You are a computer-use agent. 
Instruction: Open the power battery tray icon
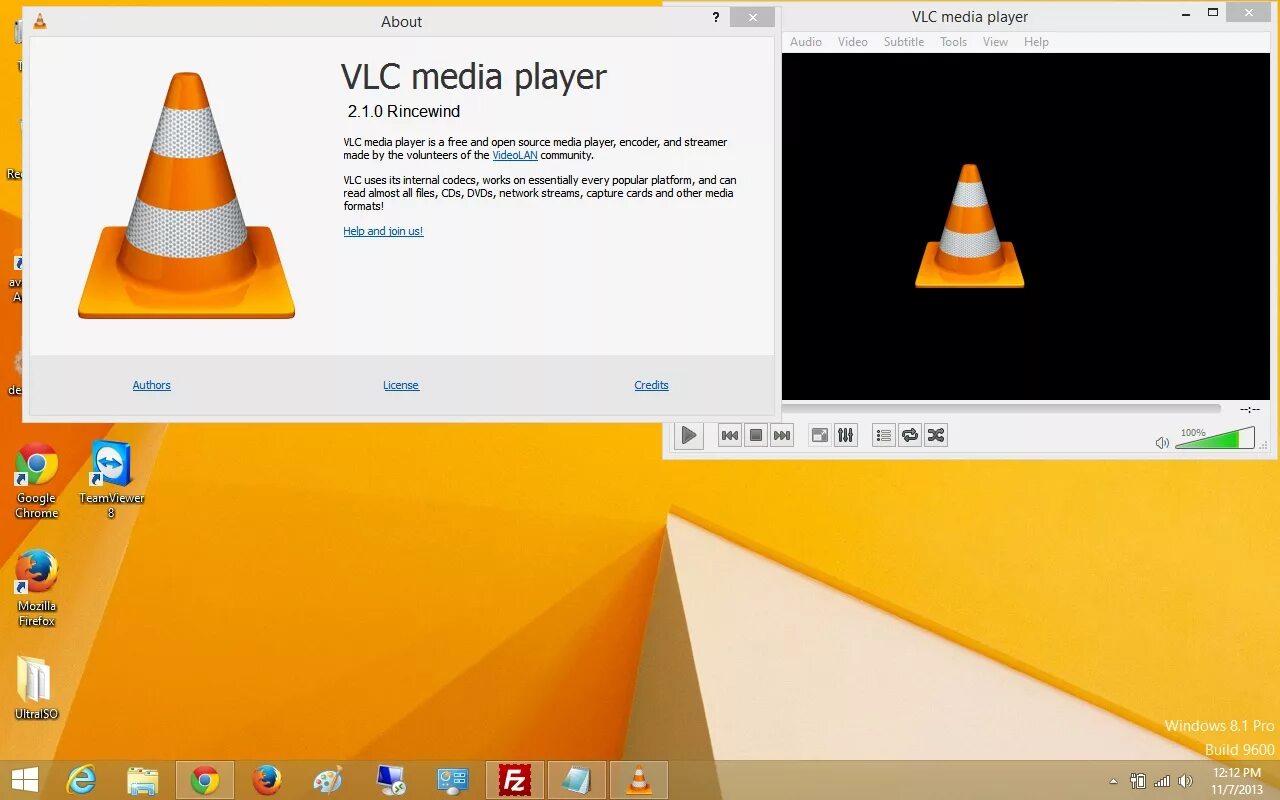coord(1138,781)
